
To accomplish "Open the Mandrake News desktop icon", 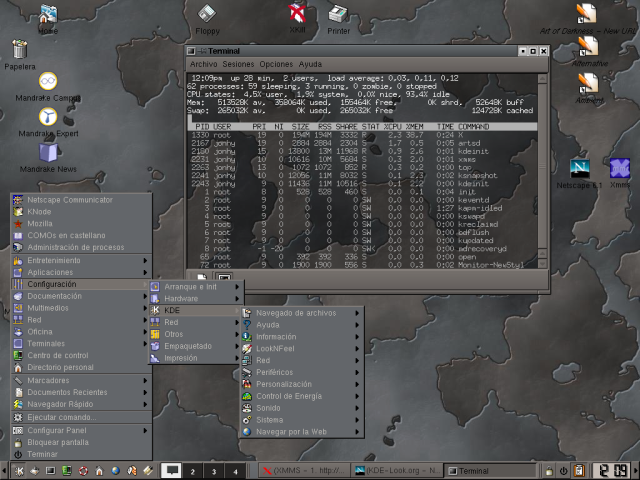I will (x=48, y=153).
